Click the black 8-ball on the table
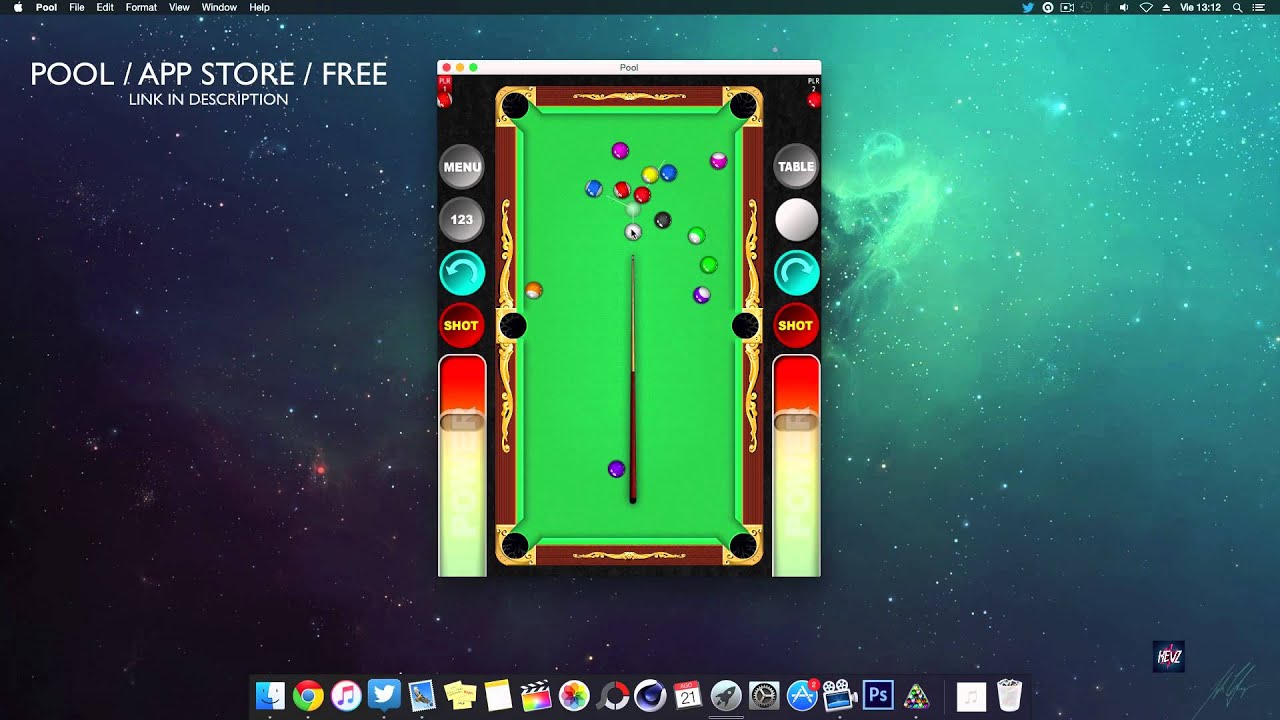 (x=662, y=220)
